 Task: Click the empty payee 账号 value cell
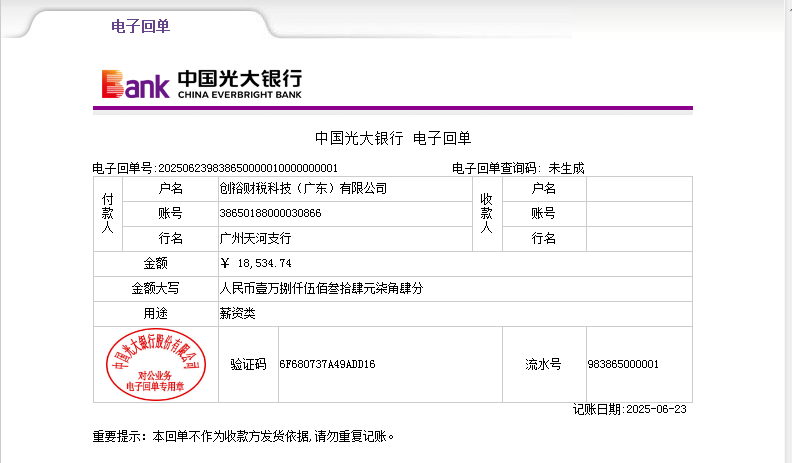[x=638, y=213]
